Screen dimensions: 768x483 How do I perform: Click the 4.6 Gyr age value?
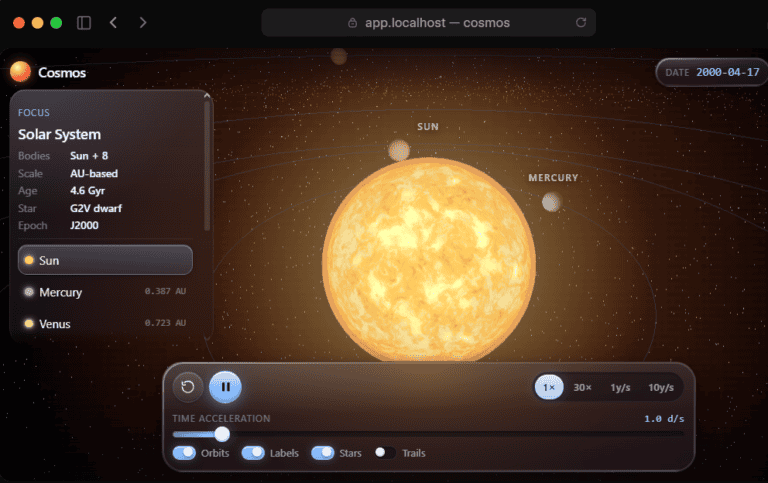pos(87,191)
